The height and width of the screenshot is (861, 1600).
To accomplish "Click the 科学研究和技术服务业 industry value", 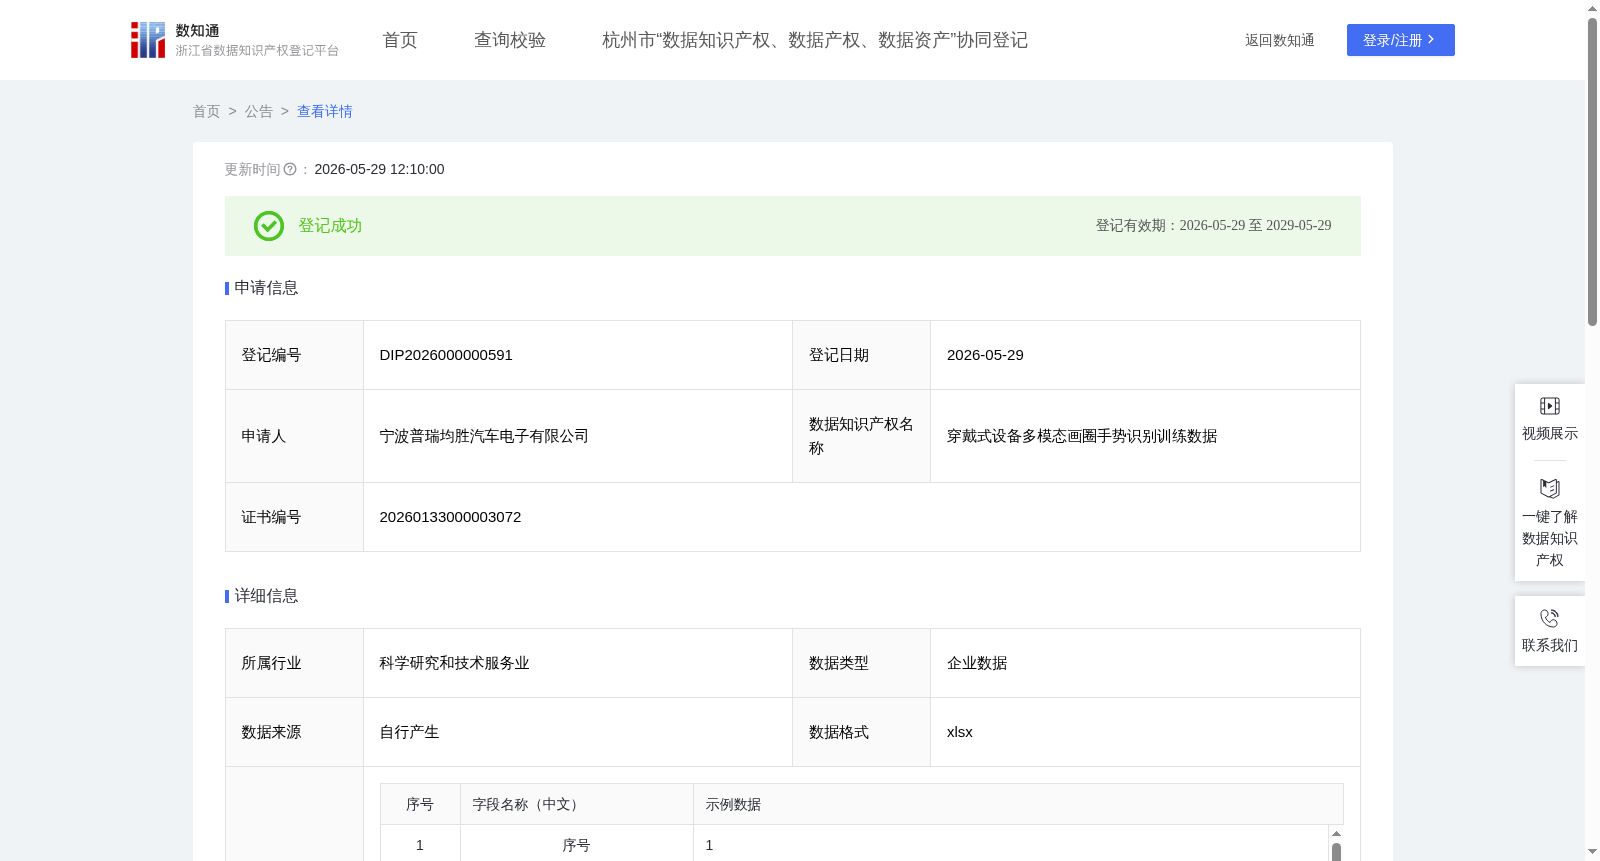I will tap(454, 663).
